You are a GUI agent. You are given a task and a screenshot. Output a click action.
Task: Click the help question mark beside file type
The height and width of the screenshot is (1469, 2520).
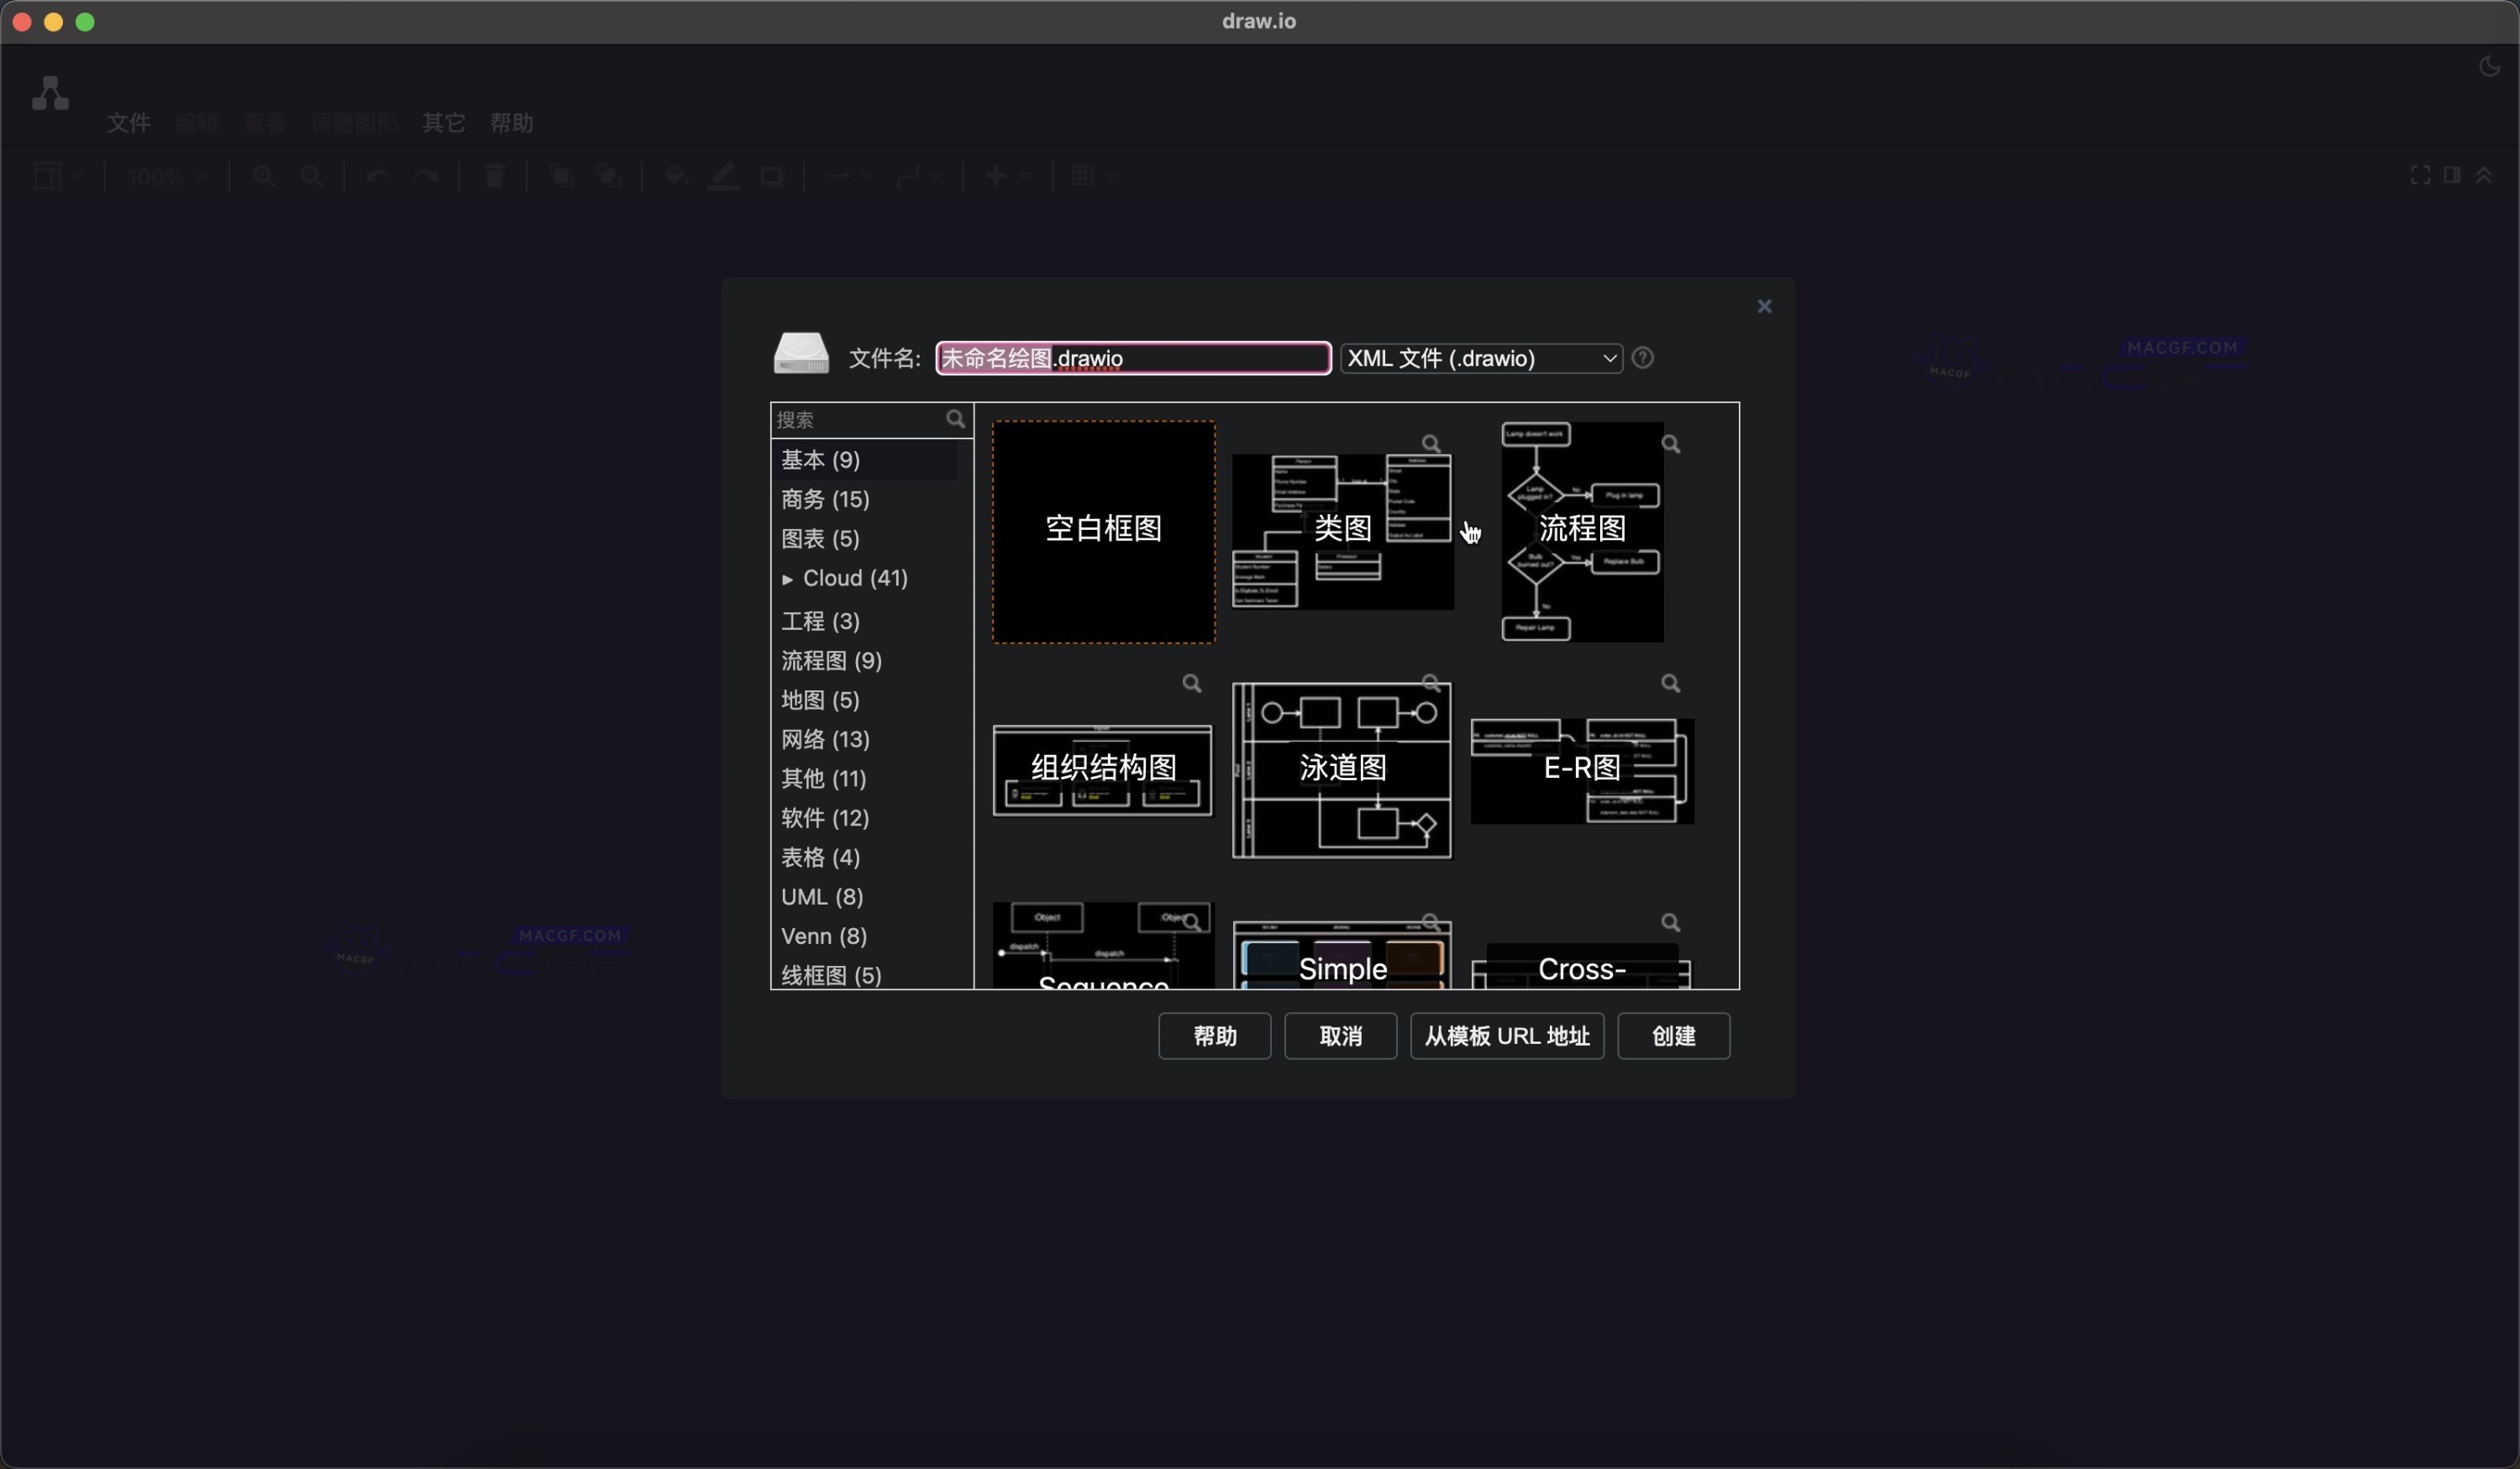click(x=1643, y=357)
